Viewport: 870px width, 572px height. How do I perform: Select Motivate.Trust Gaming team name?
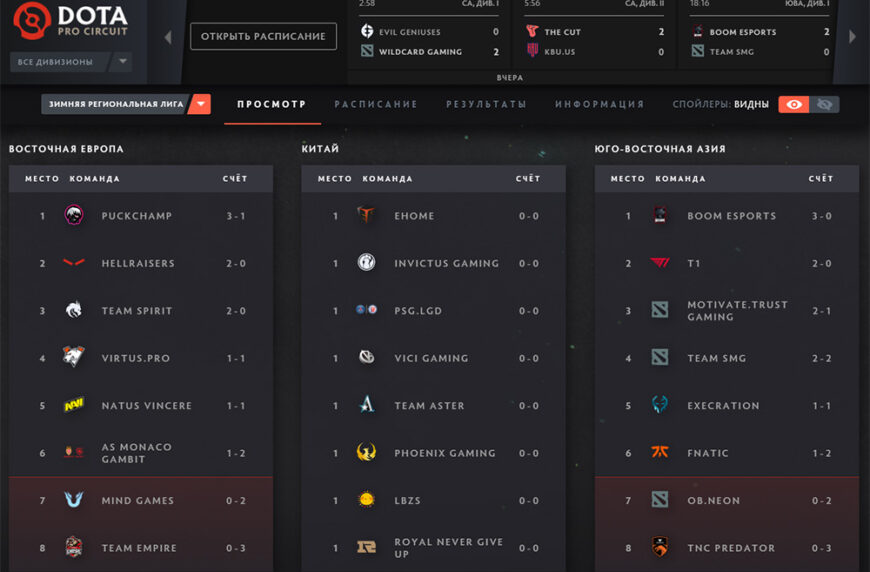pos(737,311)
